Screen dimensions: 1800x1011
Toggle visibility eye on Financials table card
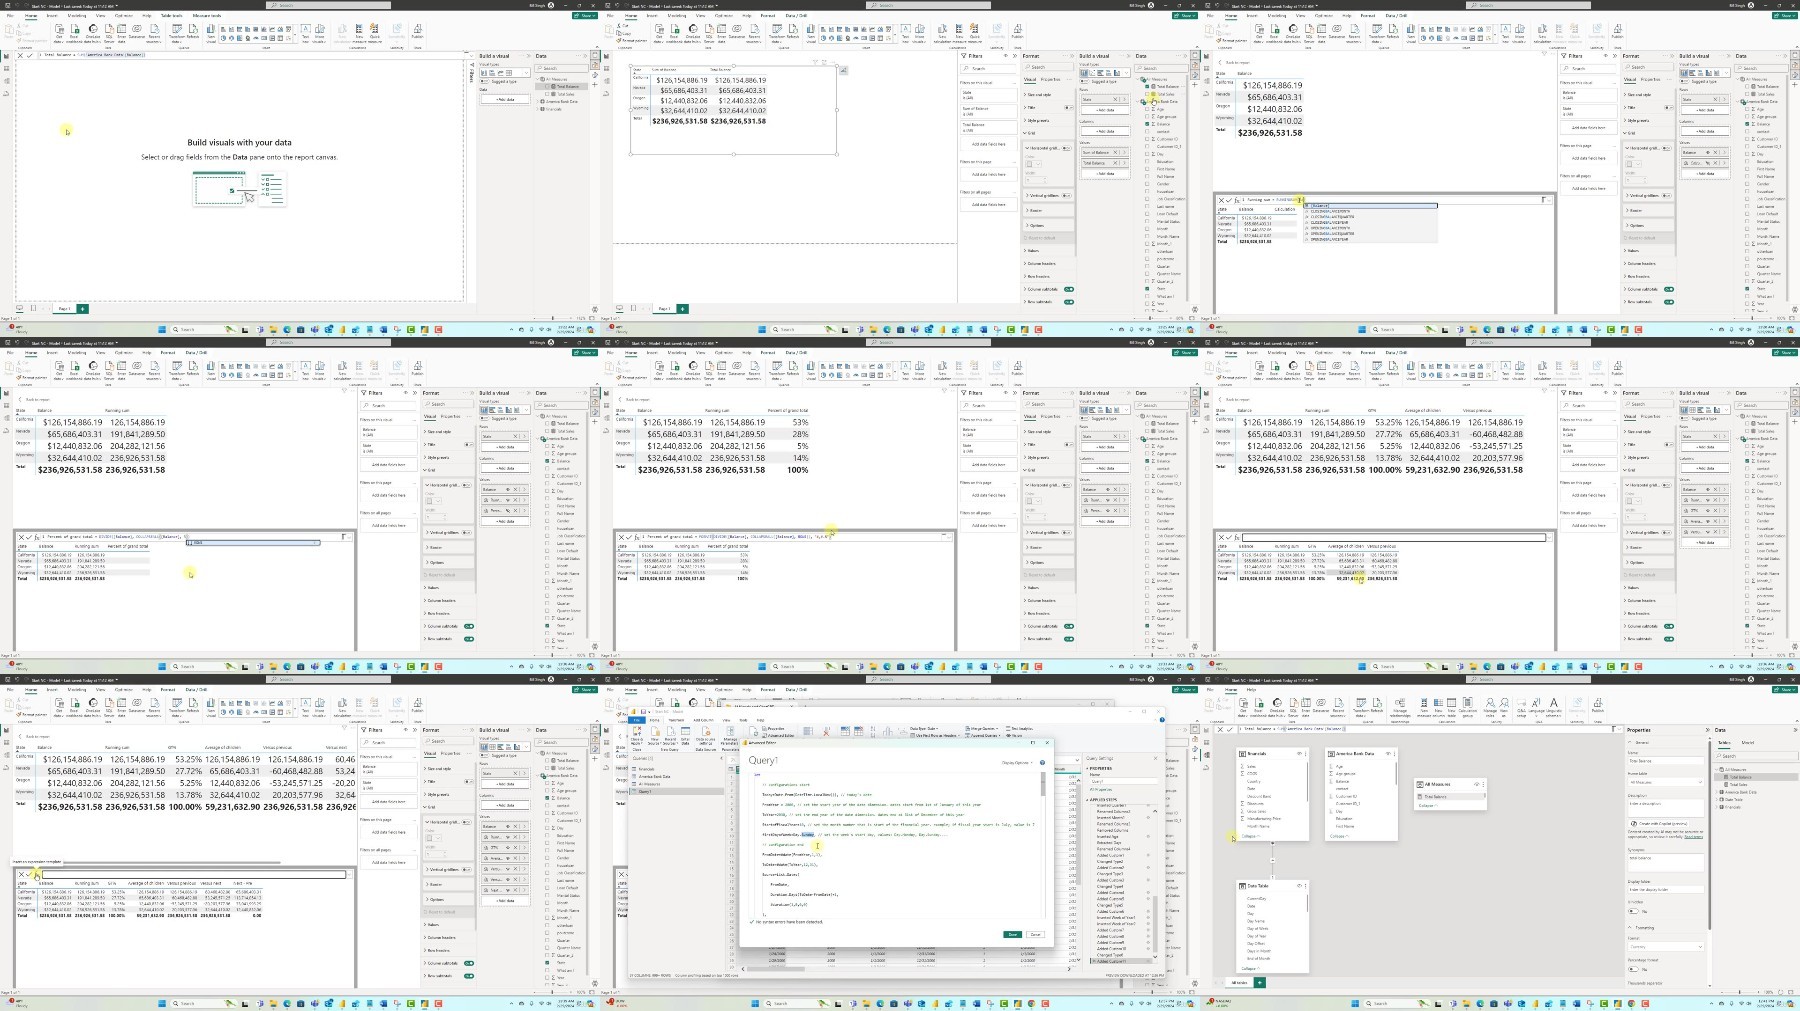1299,754
